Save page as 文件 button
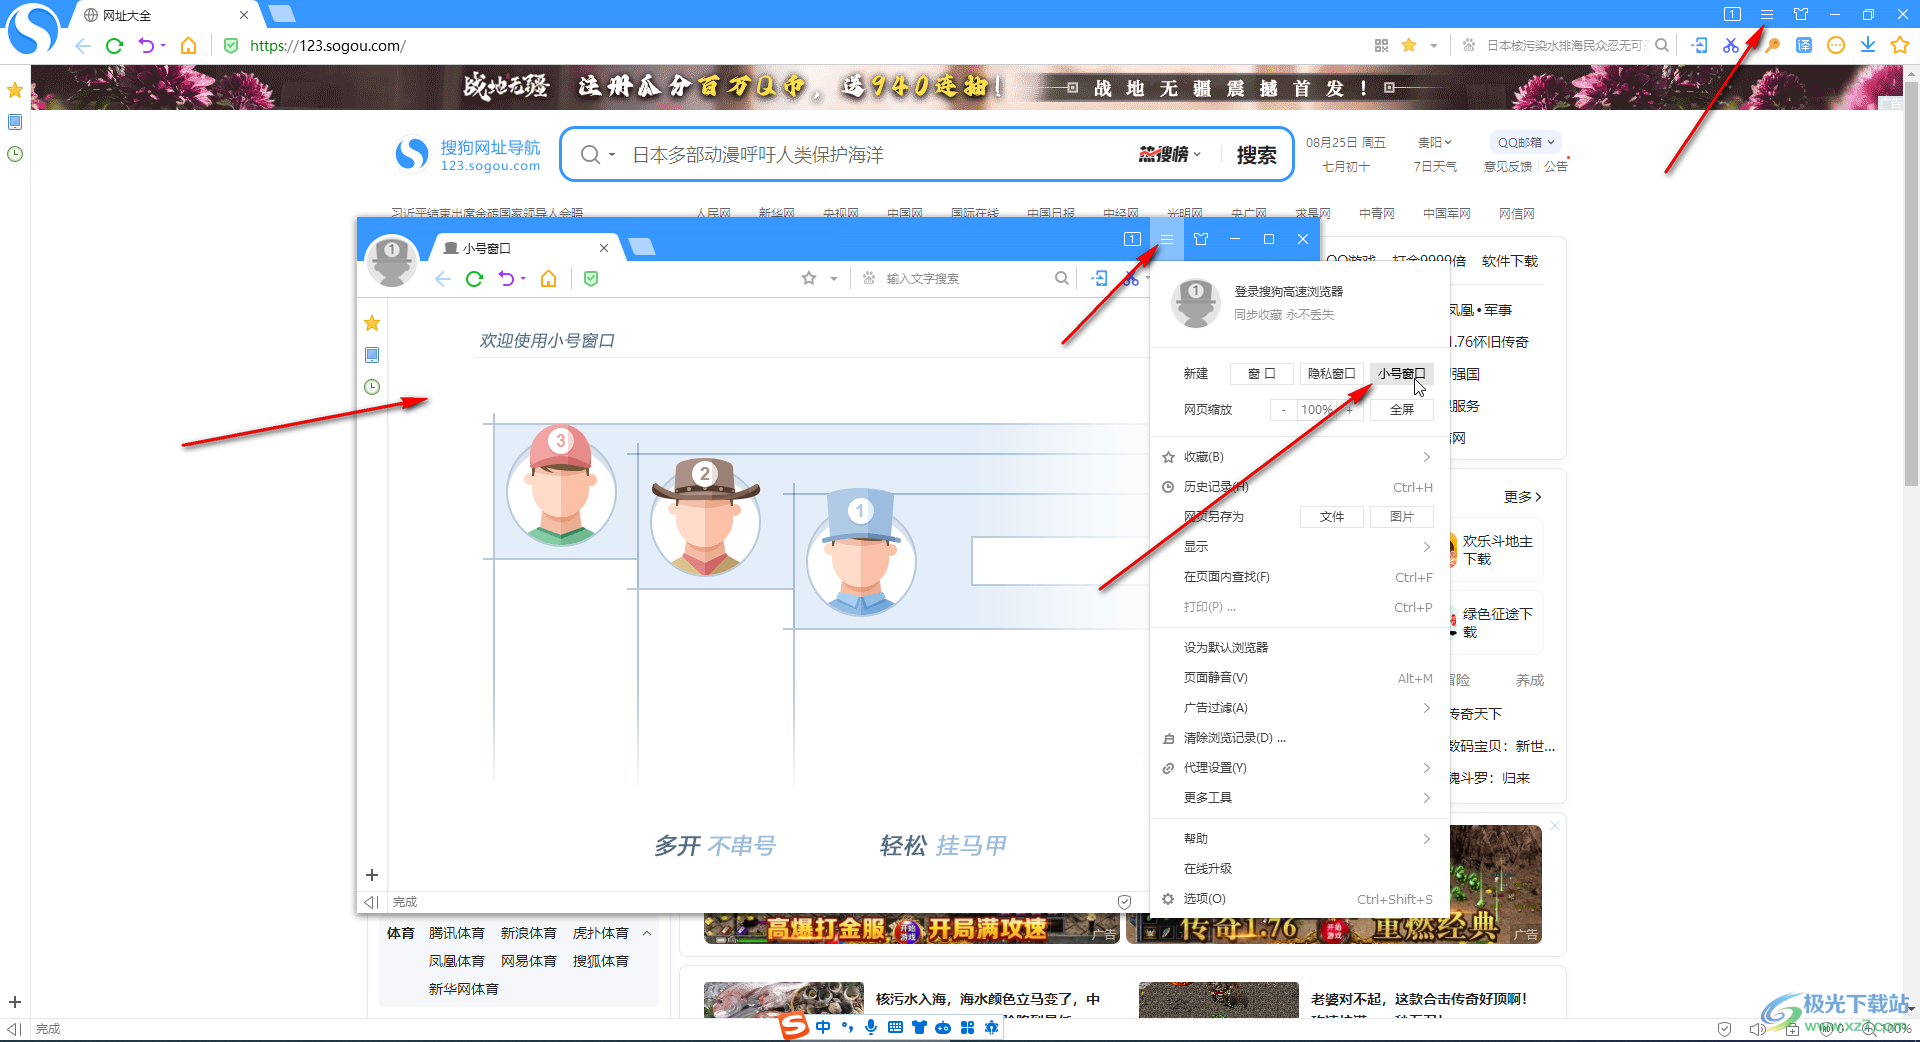The width and height of the screenshot is (1920, 1042). pyautogui.click(x=1332, y=517)
